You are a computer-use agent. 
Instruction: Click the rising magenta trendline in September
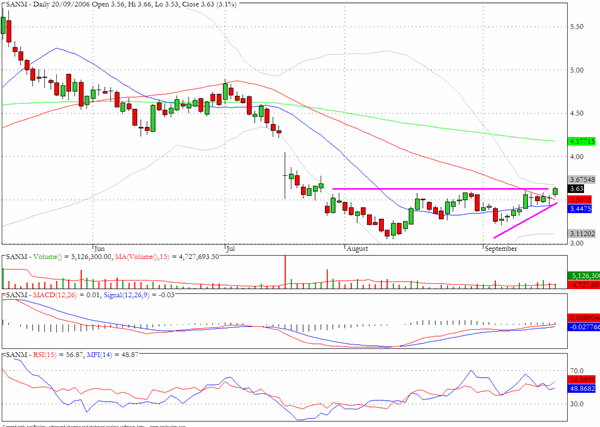click(525, 220)
